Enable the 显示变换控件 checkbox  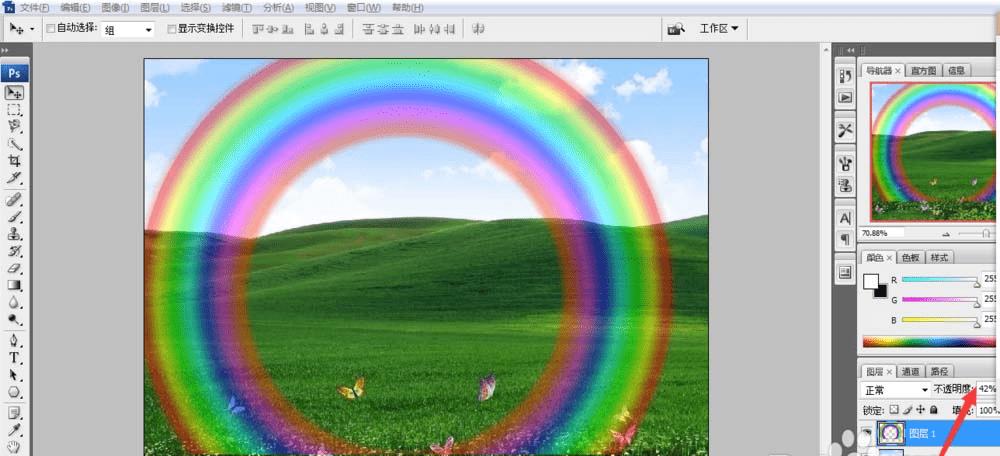point(172,29)
